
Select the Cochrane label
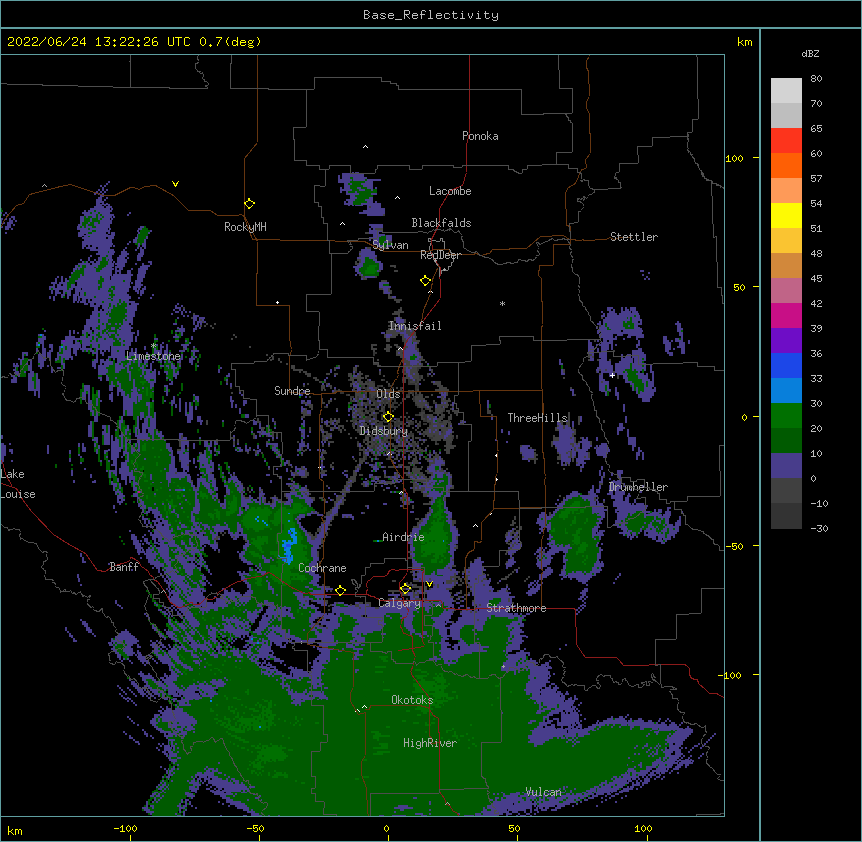tap(322, 568)
